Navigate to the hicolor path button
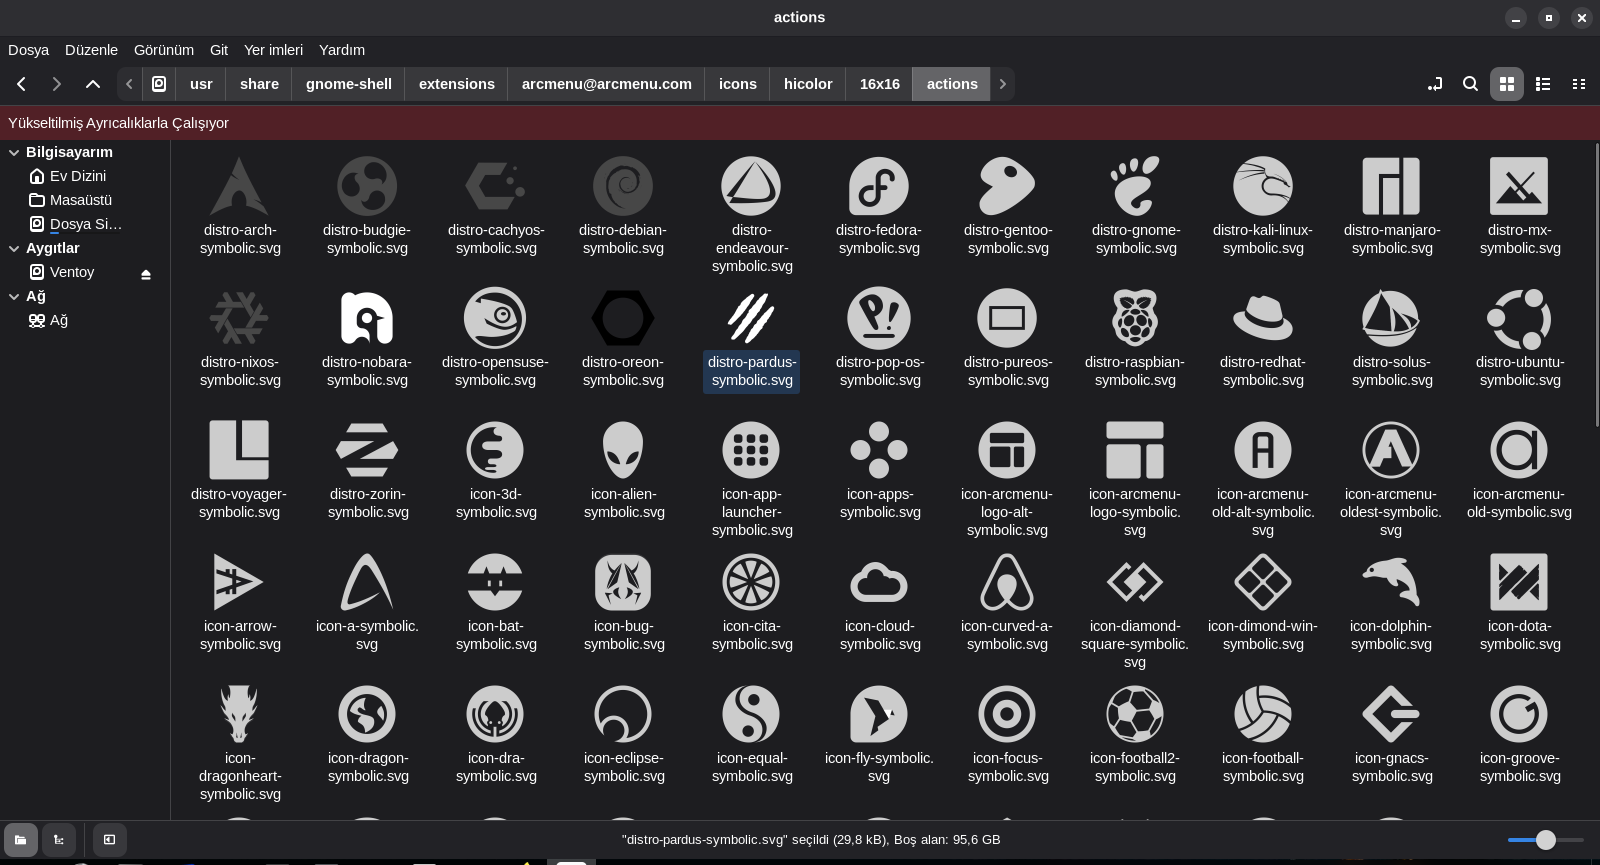 pos(807,84)
